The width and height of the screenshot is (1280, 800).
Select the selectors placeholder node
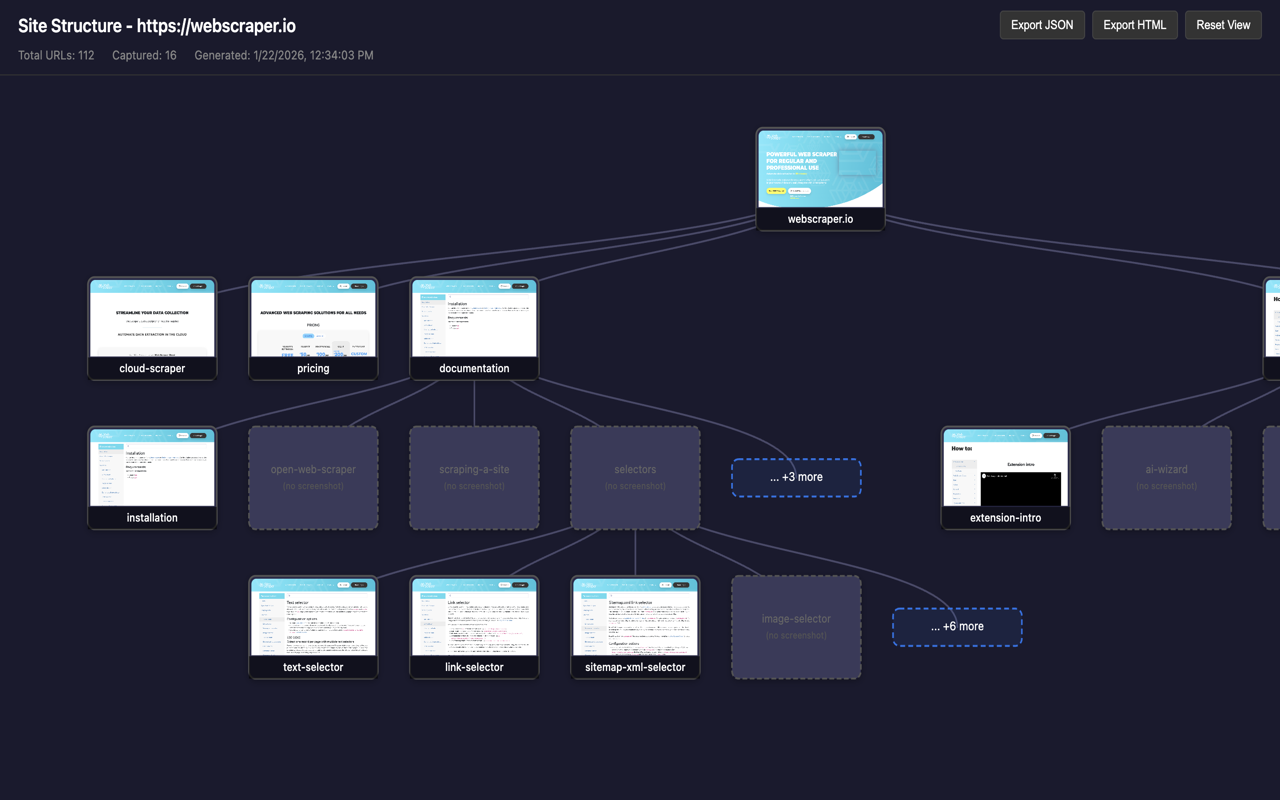click(x=635, y=478)
